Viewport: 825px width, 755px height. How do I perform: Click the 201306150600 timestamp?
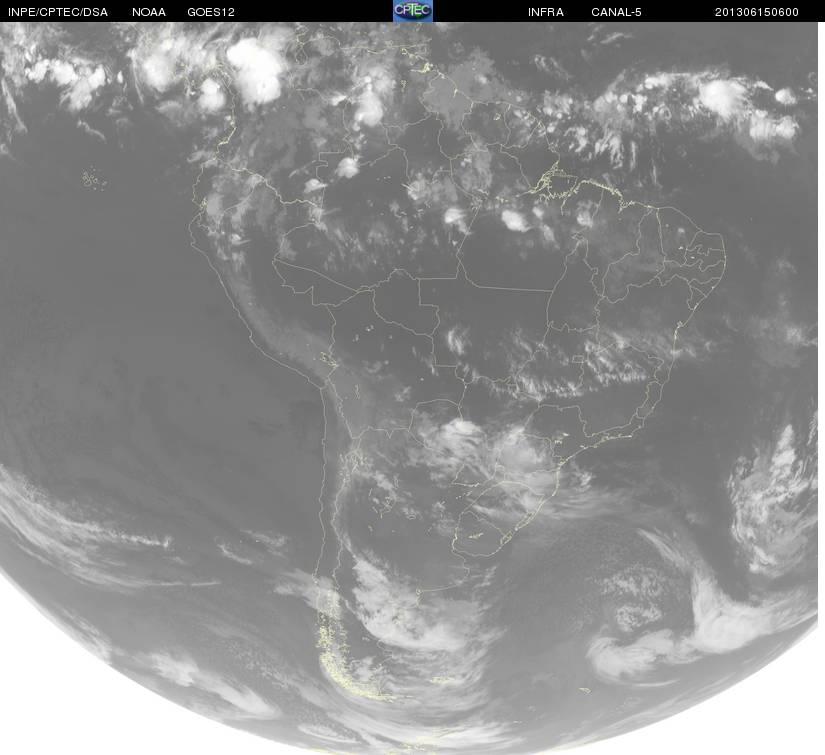point(757,12)
